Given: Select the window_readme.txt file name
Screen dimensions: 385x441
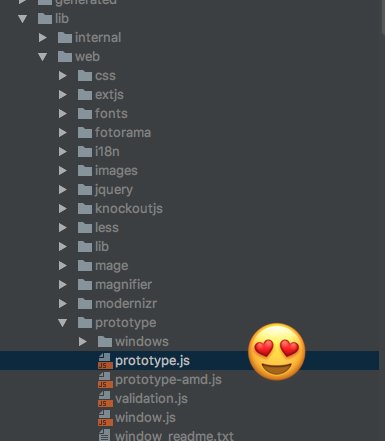Looking at the screenshot, I should [x=174, y=436].
